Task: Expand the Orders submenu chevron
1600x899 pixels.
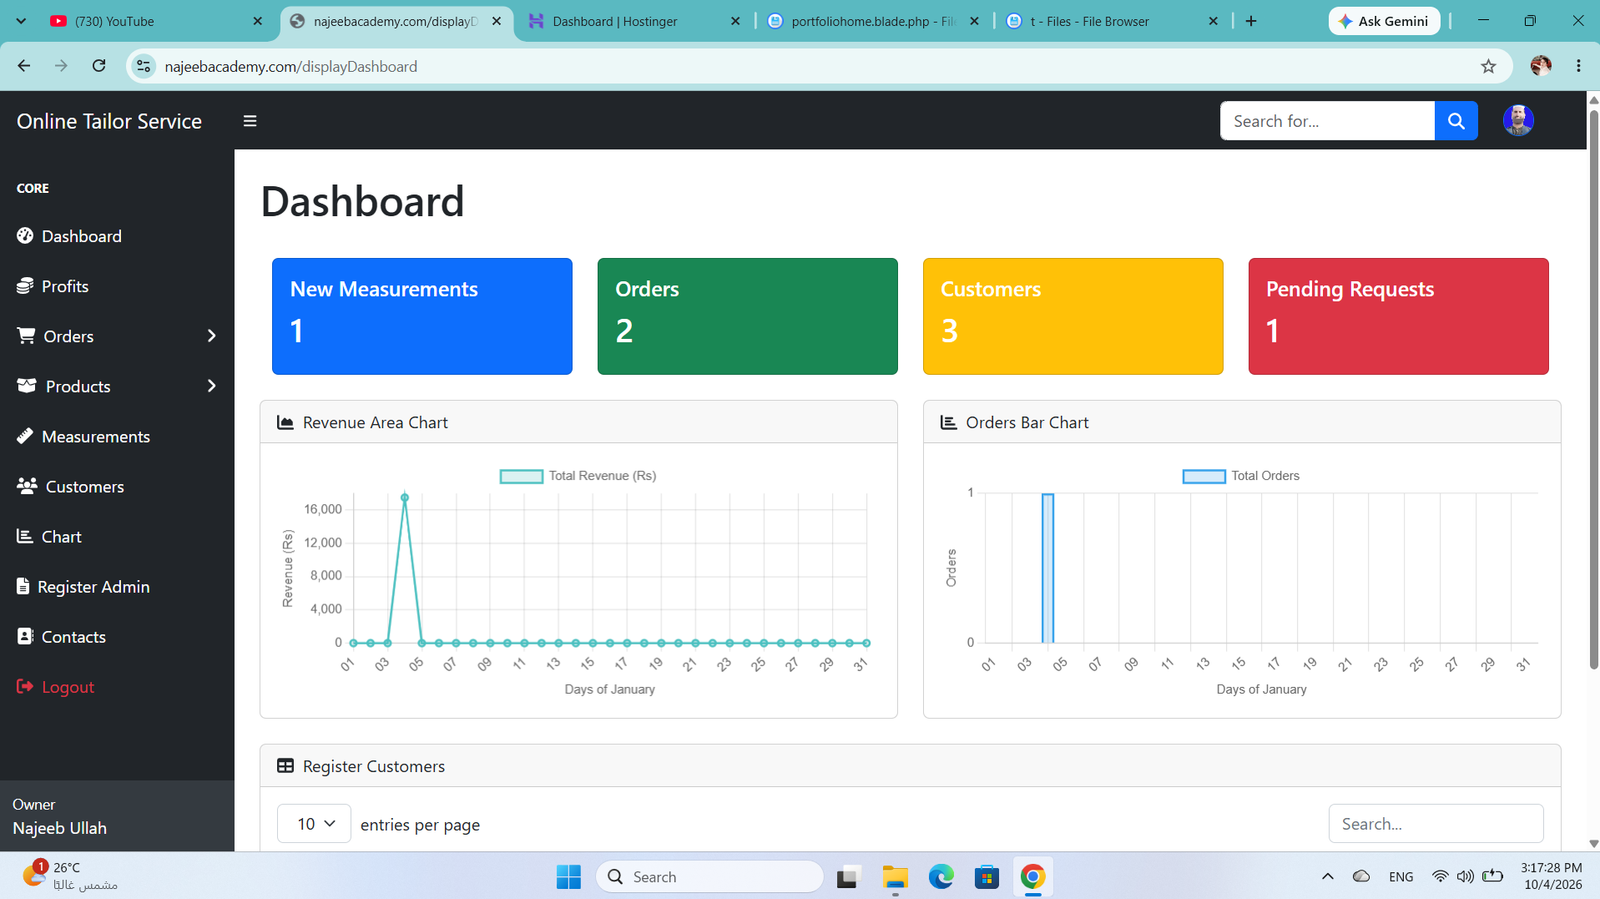Action: (211, 336)
